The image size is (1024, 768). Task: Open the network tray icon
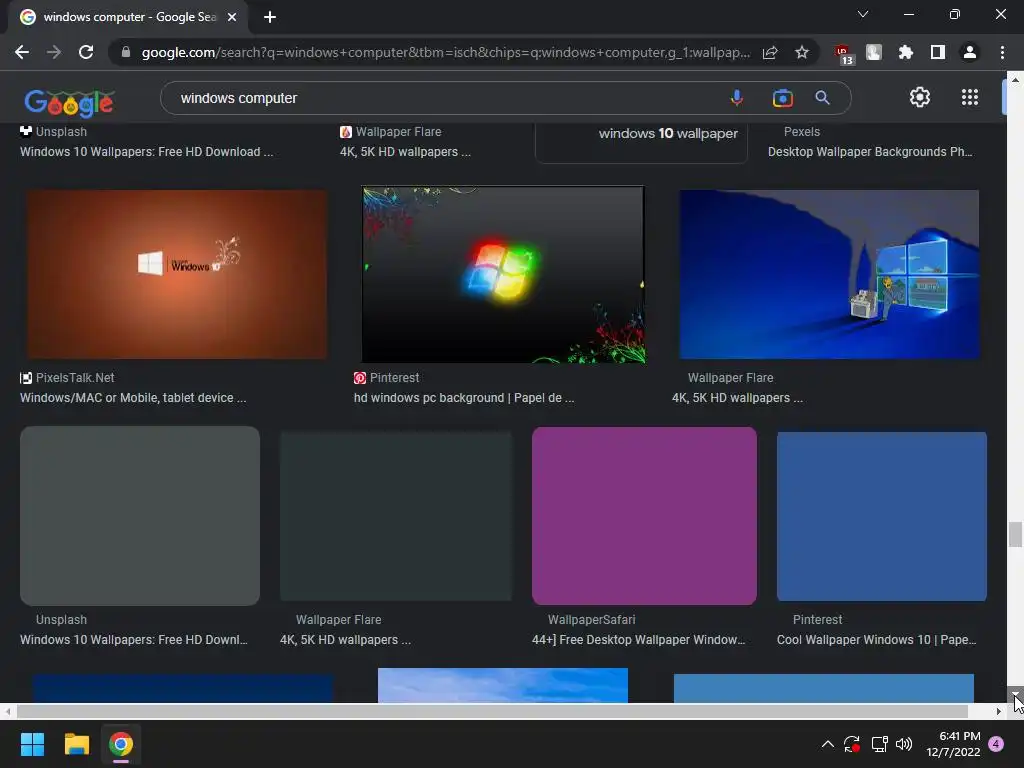879,744
